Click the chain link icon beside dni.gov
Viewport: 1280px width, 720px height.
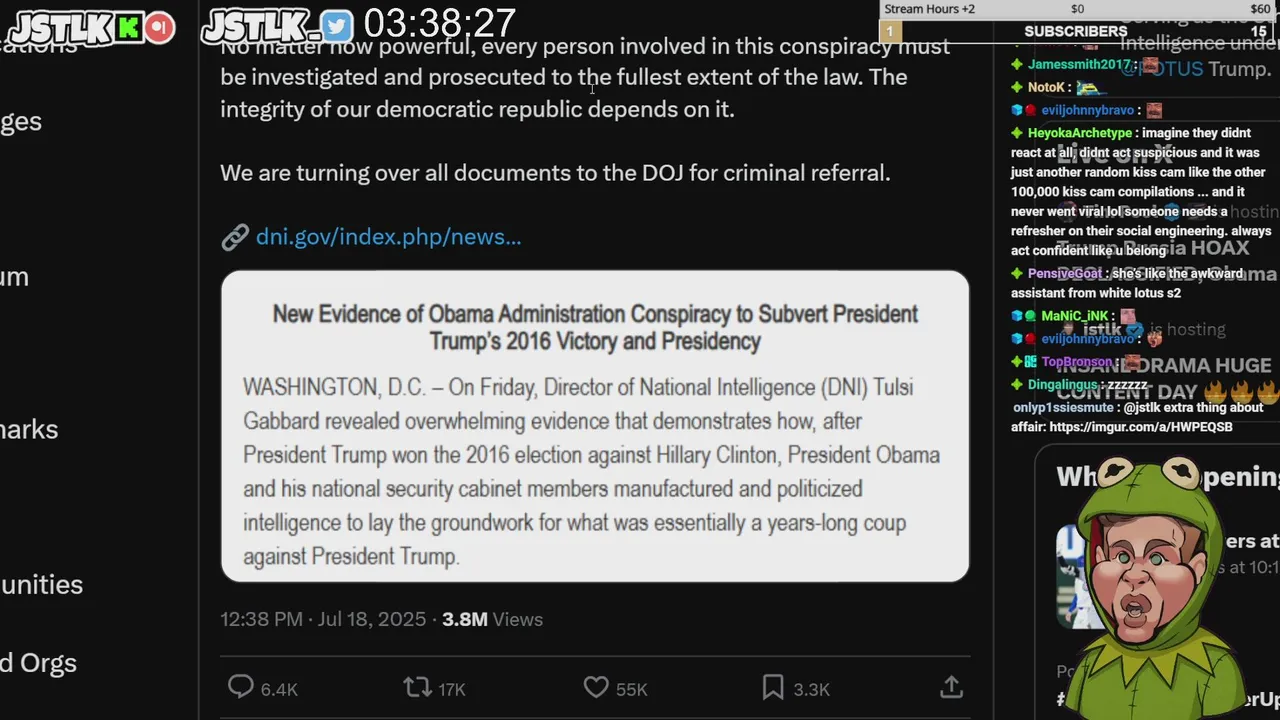[235, 237]
